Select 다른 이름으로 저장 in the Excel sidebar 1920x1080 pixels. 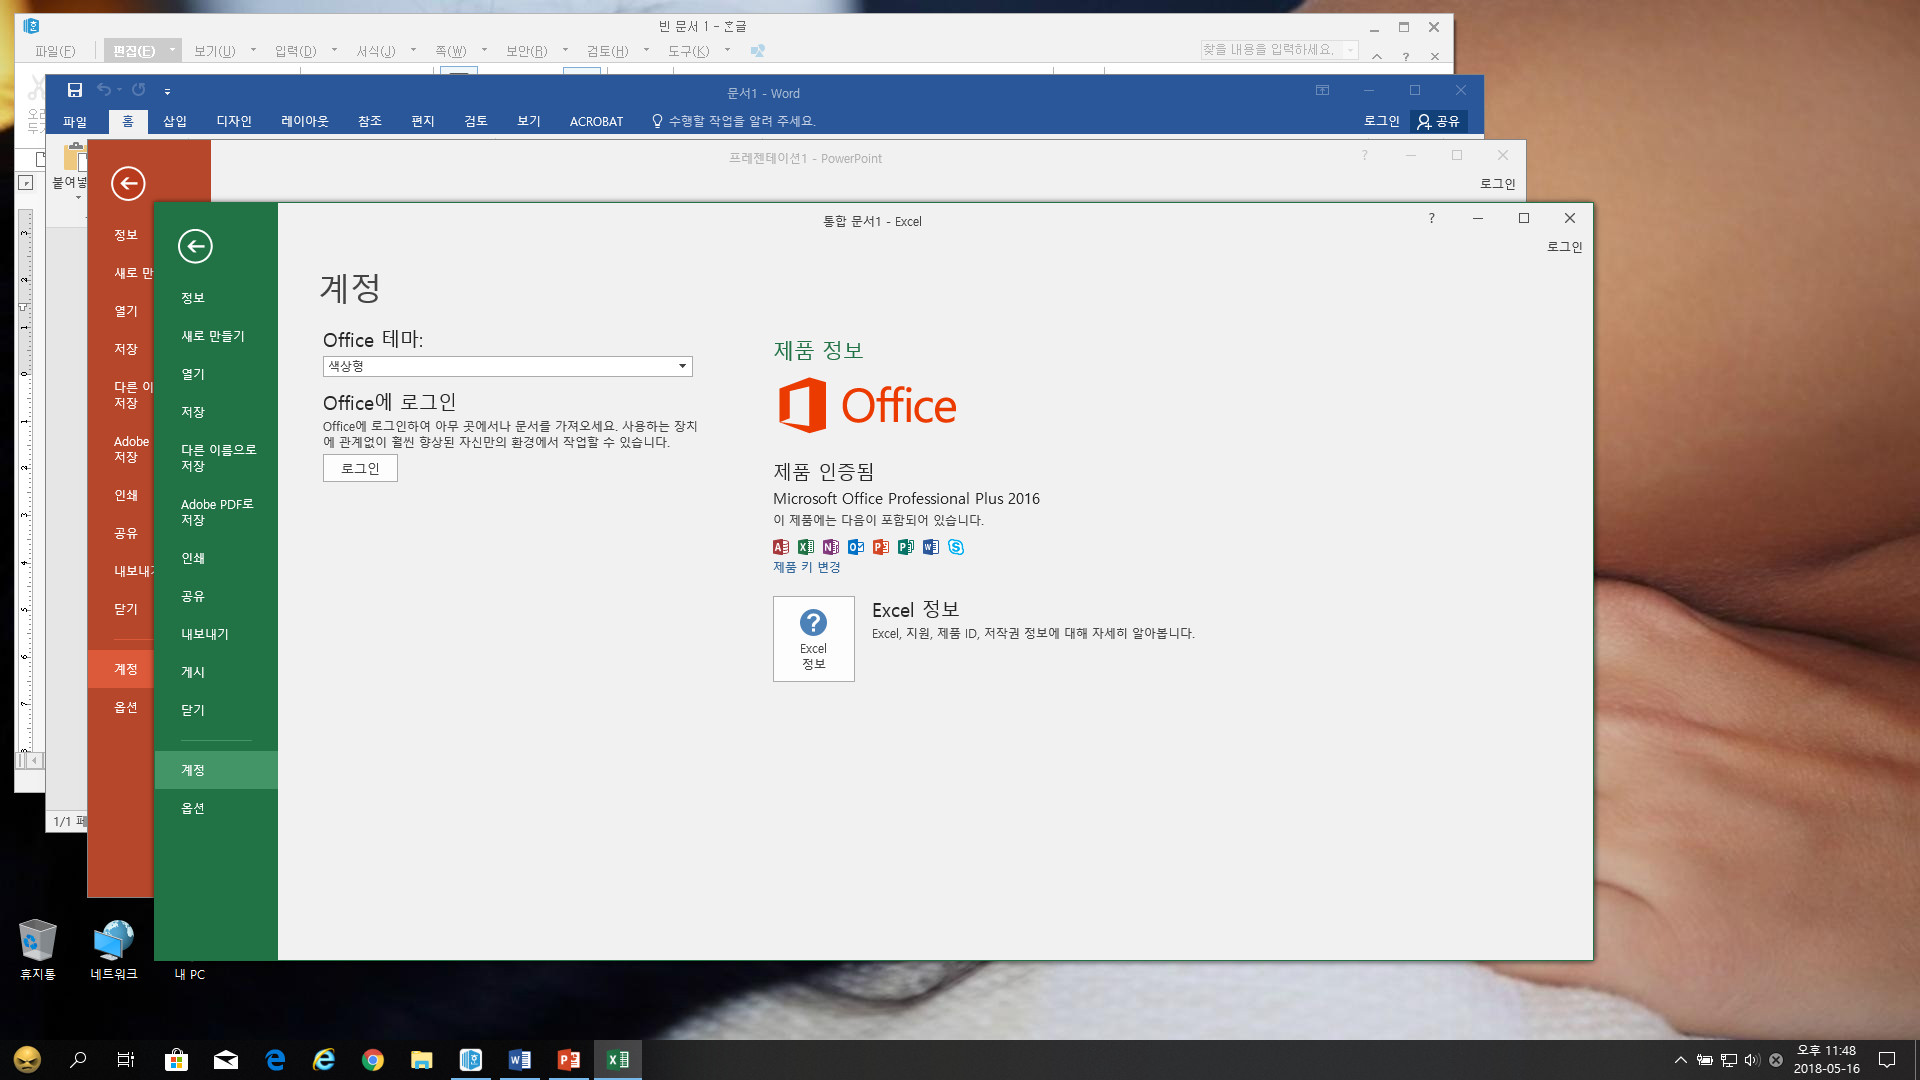coord(216,458)
